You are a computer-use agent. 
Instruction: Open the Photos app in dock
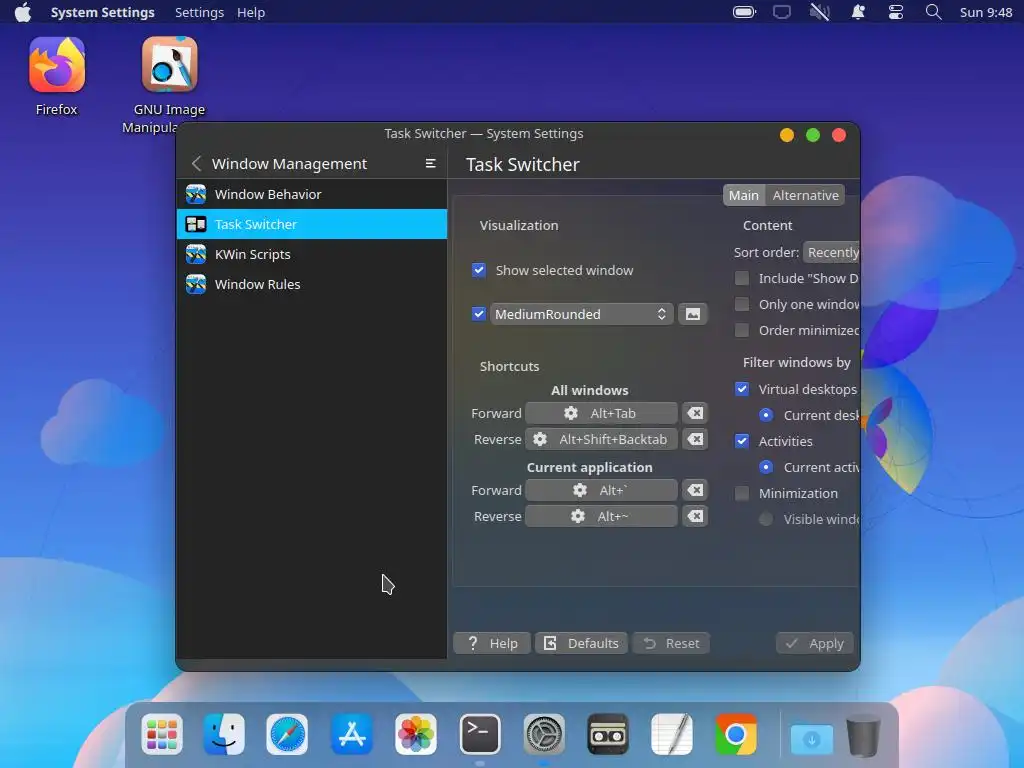pyautogui.click(x=415, y=734)
